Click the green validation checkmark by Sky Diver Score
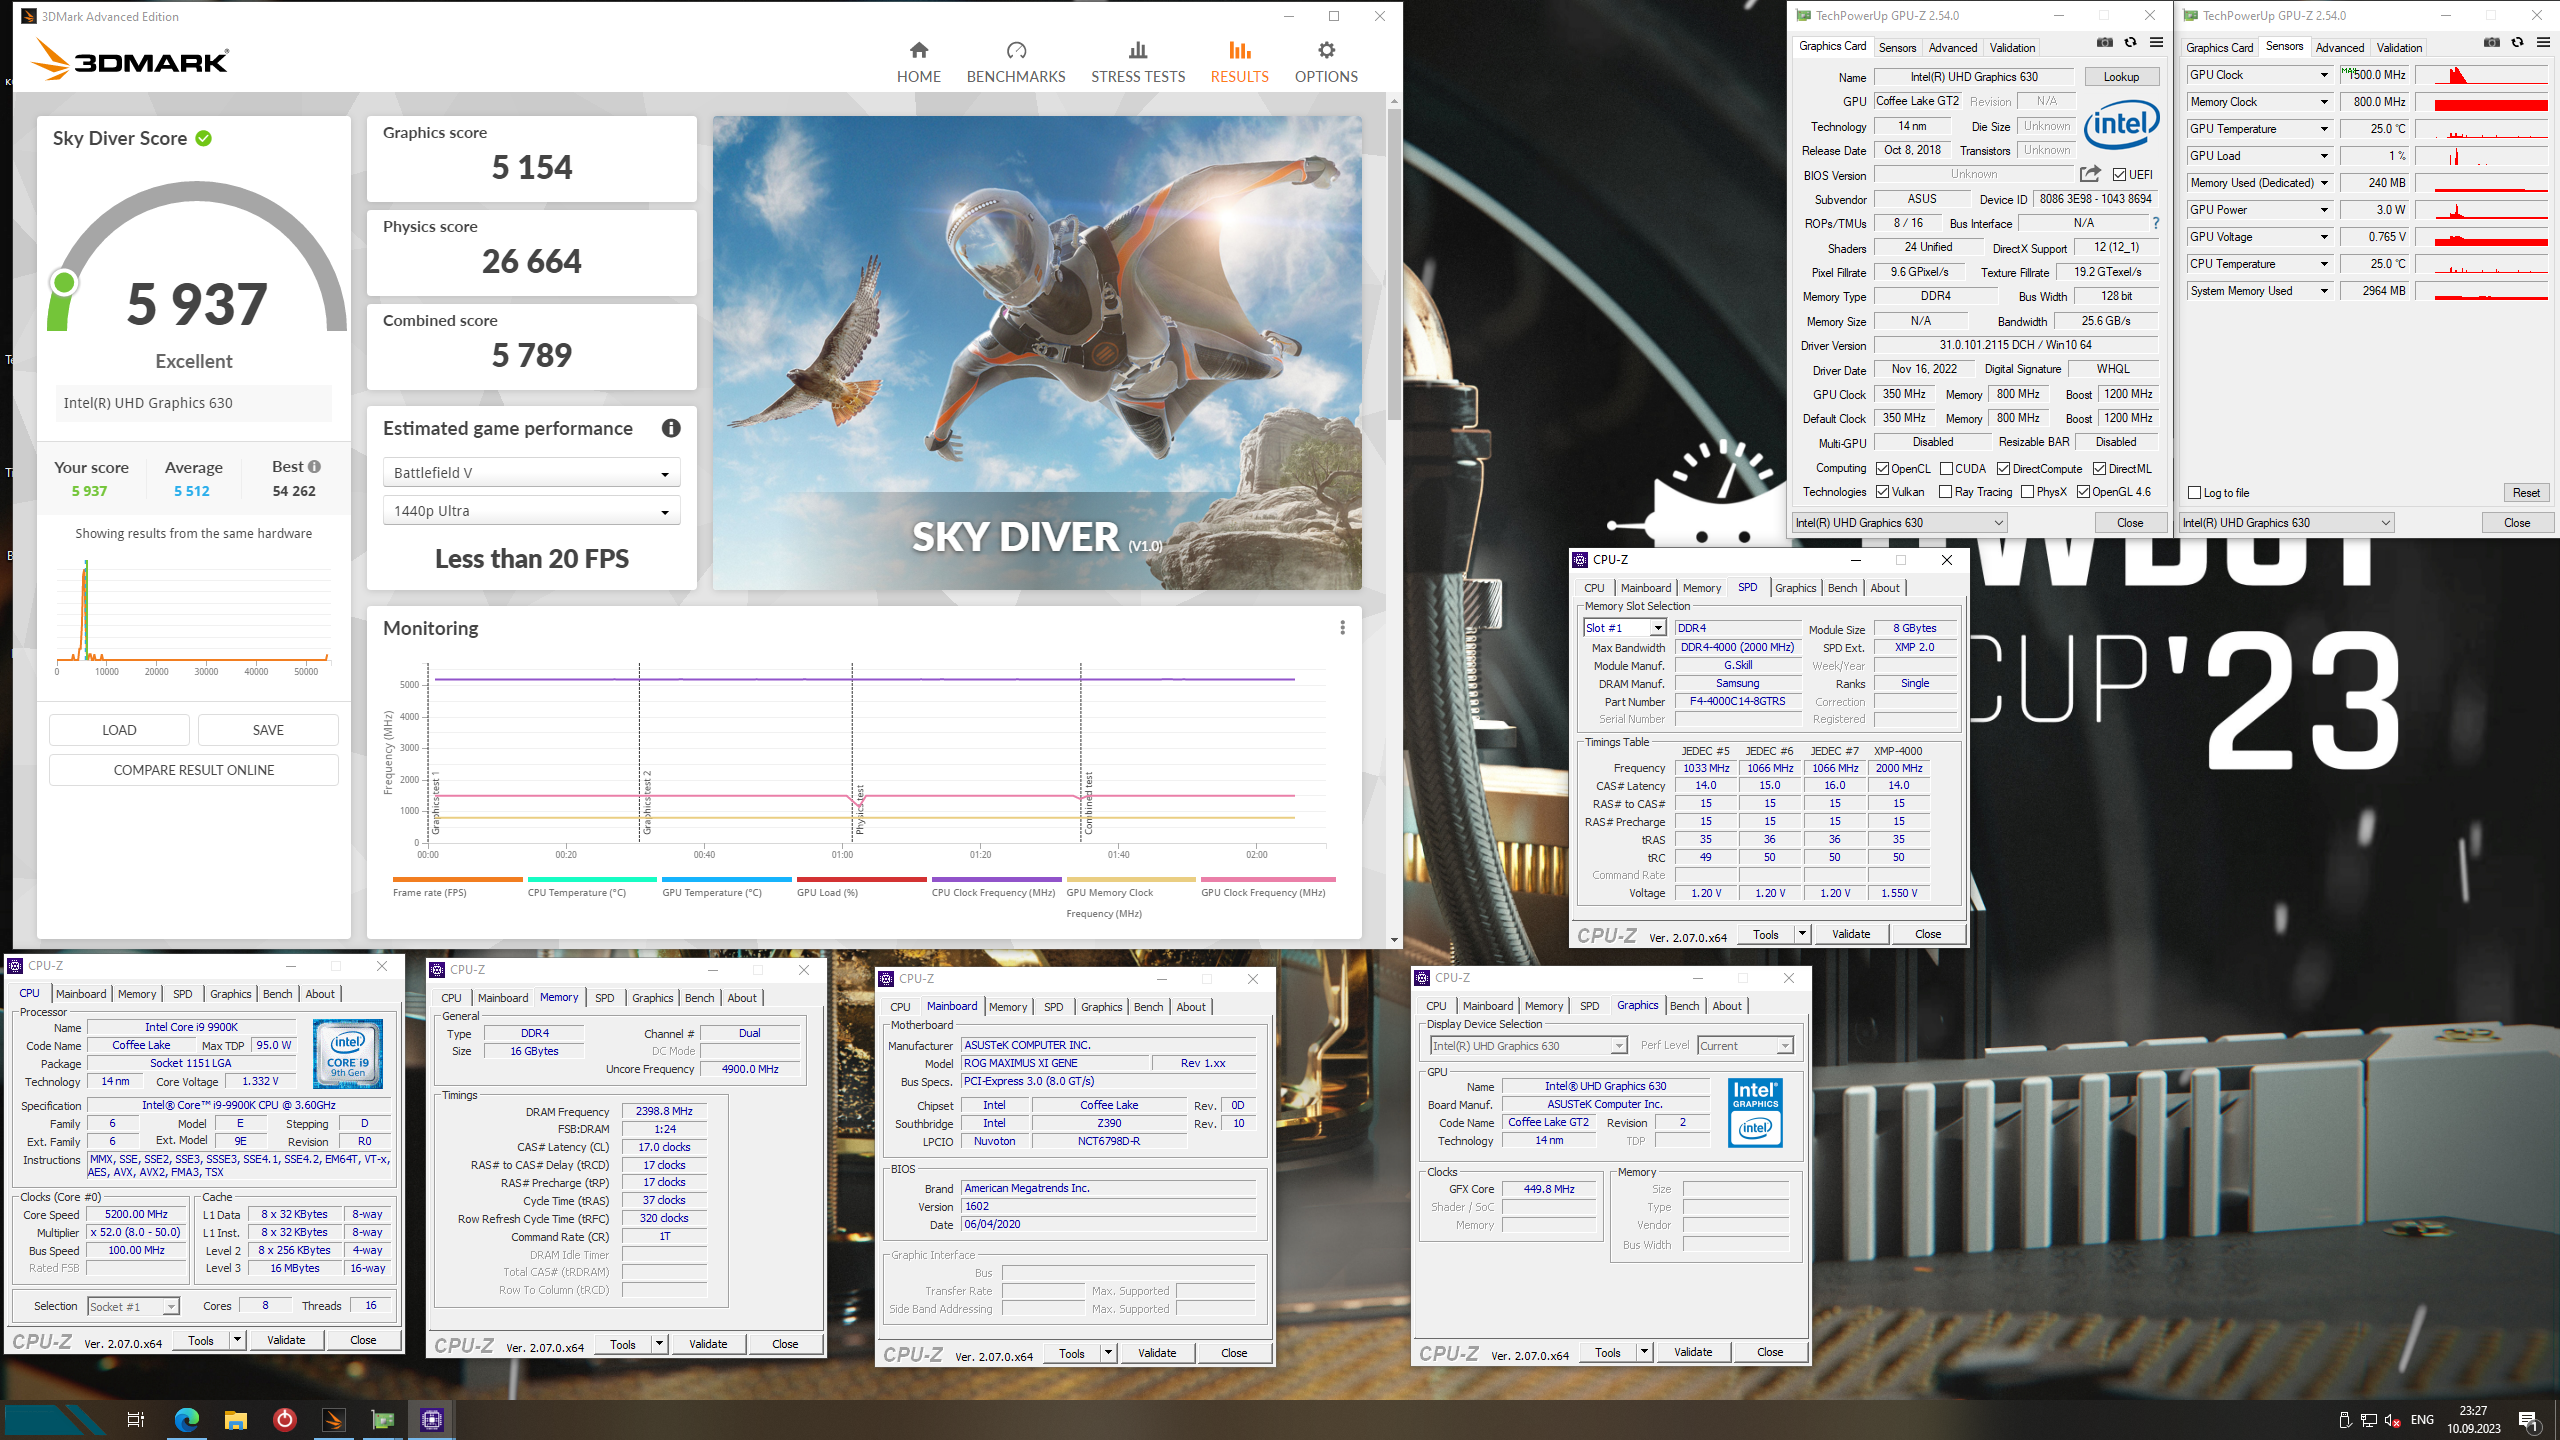The image size is (2560, 1440). pyautogui.click(x=204, y=138)
